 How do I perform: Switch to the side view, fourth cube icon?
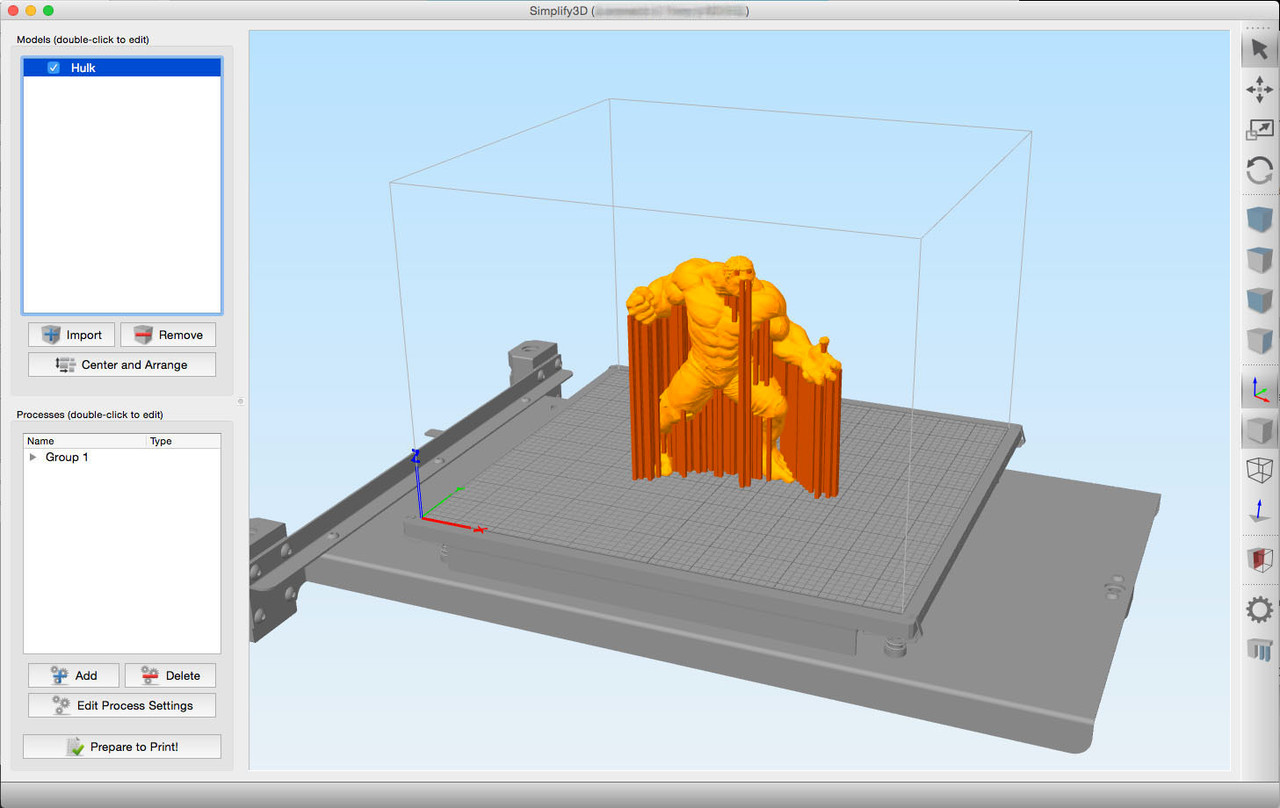[1259, 341]
